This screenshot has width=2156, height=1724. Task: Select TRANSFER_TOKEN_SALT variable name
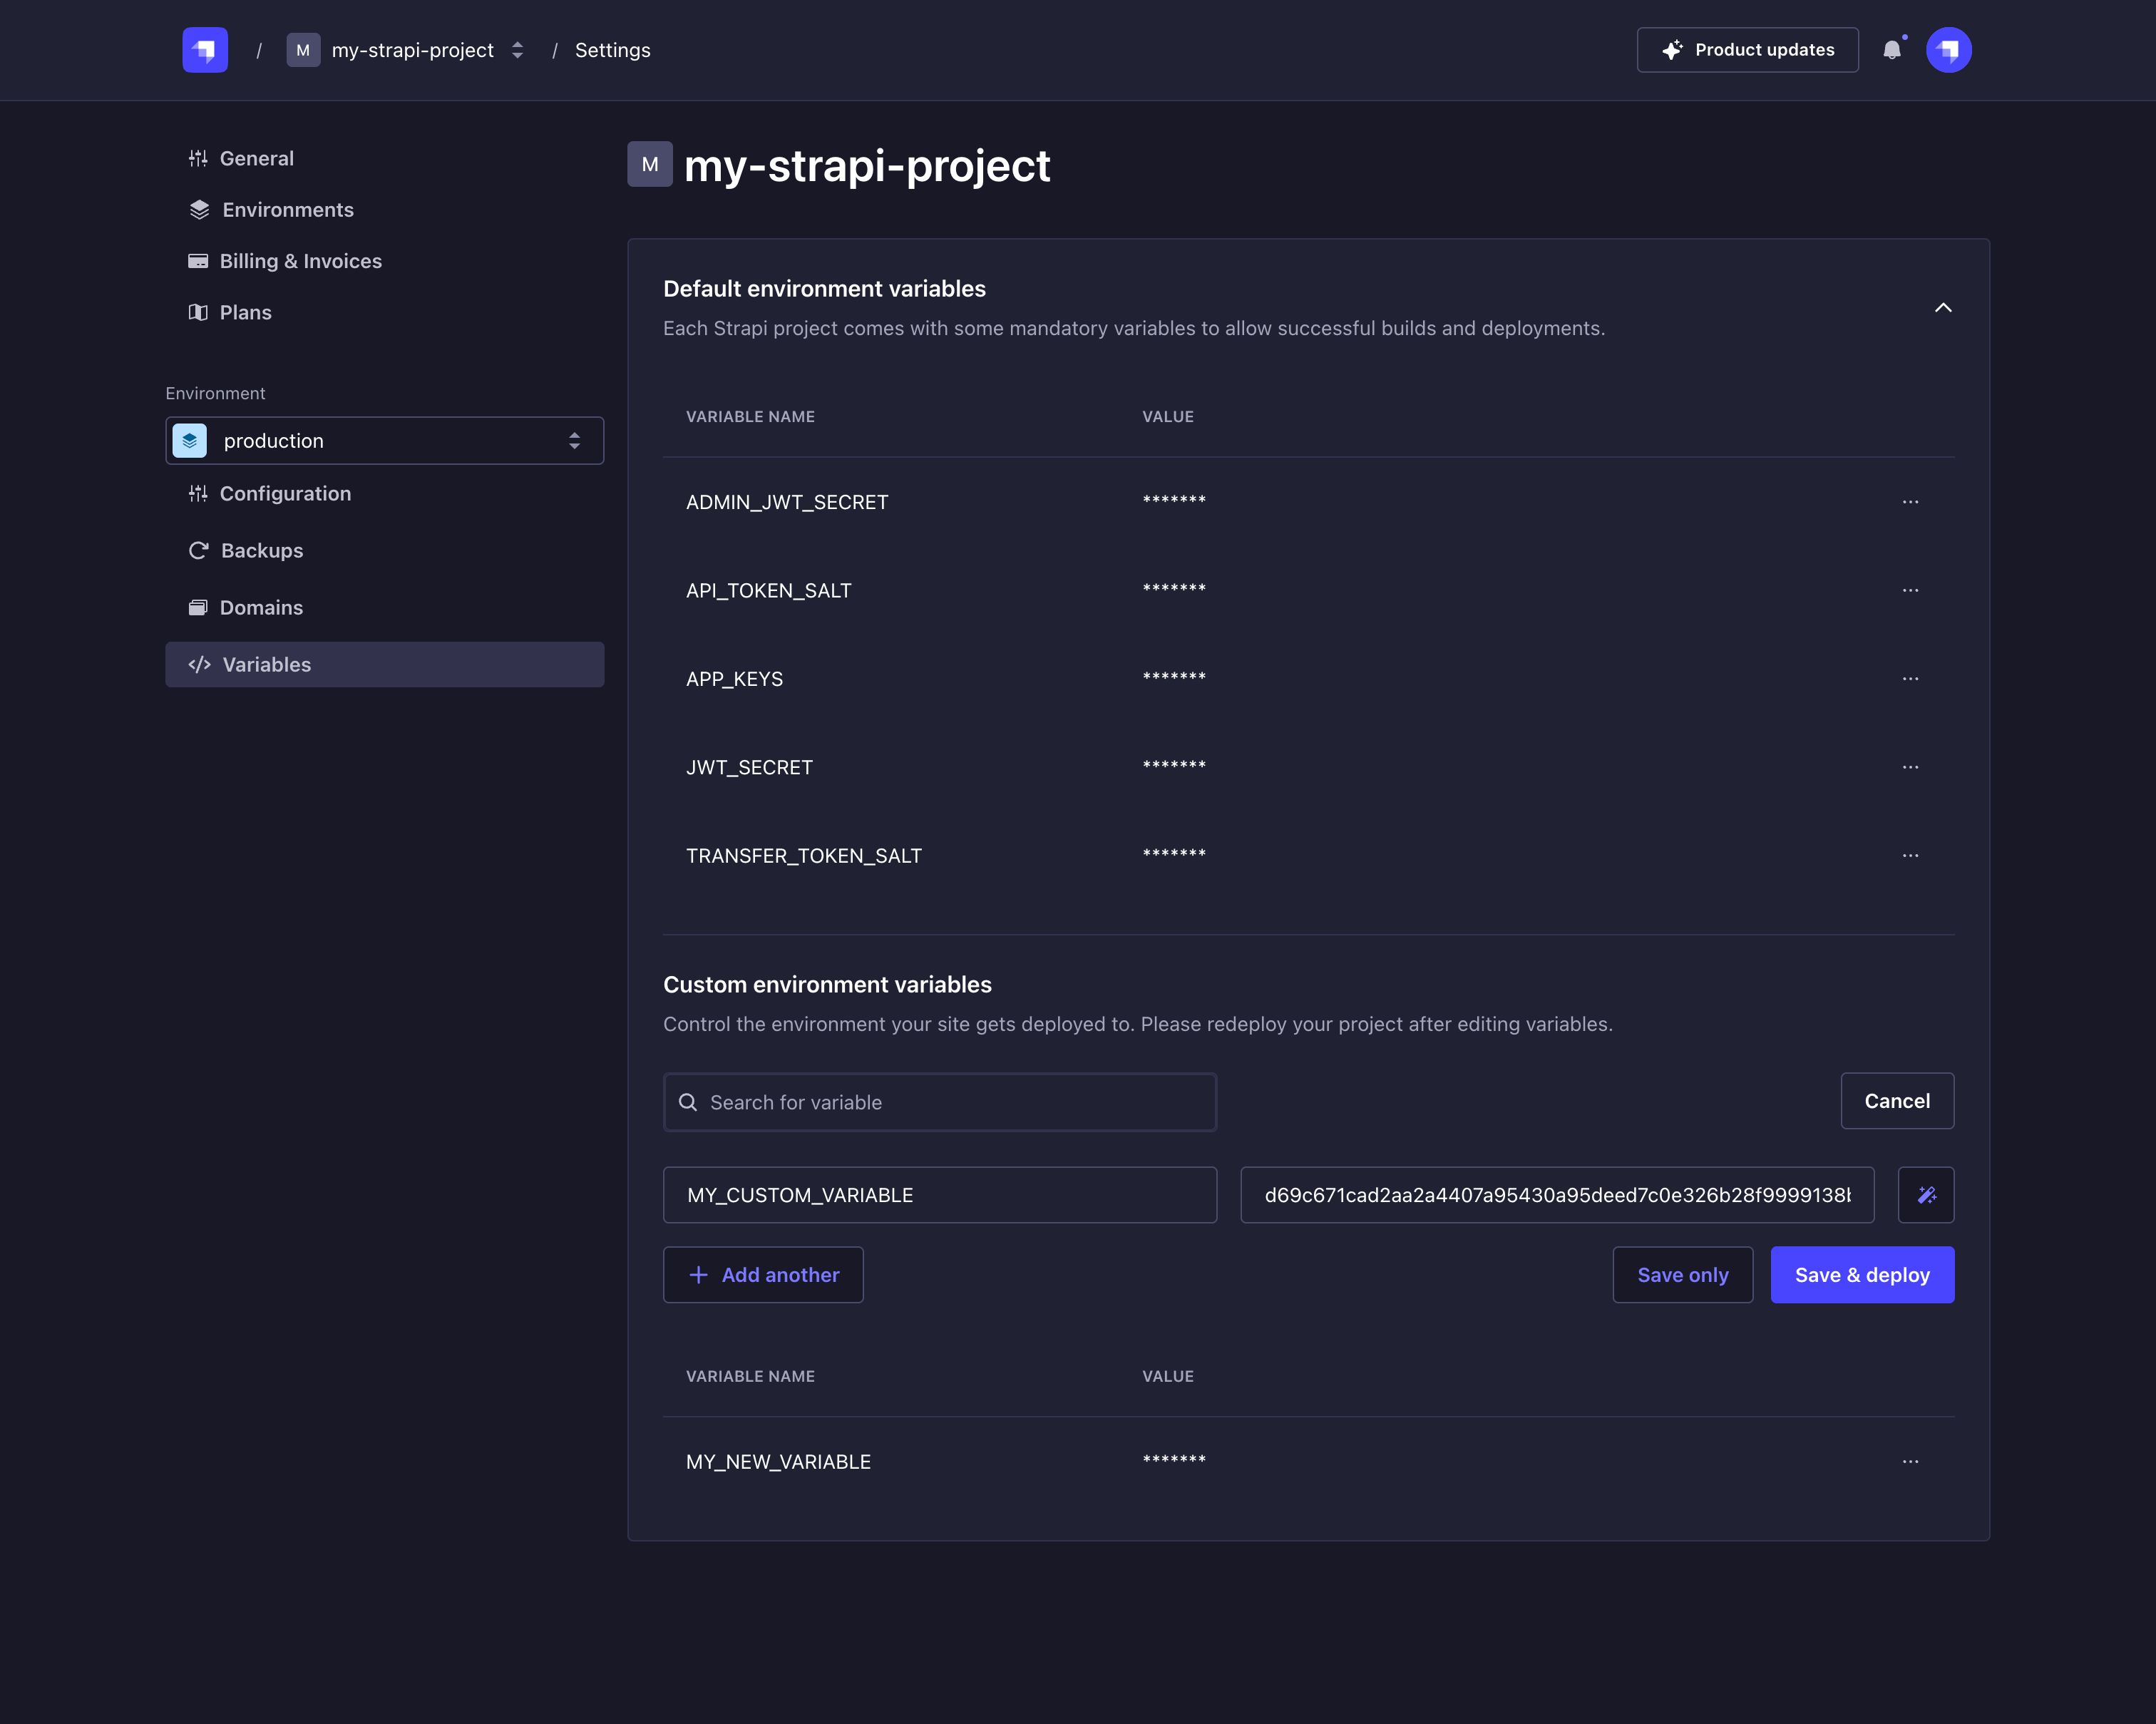click(804, 856)
